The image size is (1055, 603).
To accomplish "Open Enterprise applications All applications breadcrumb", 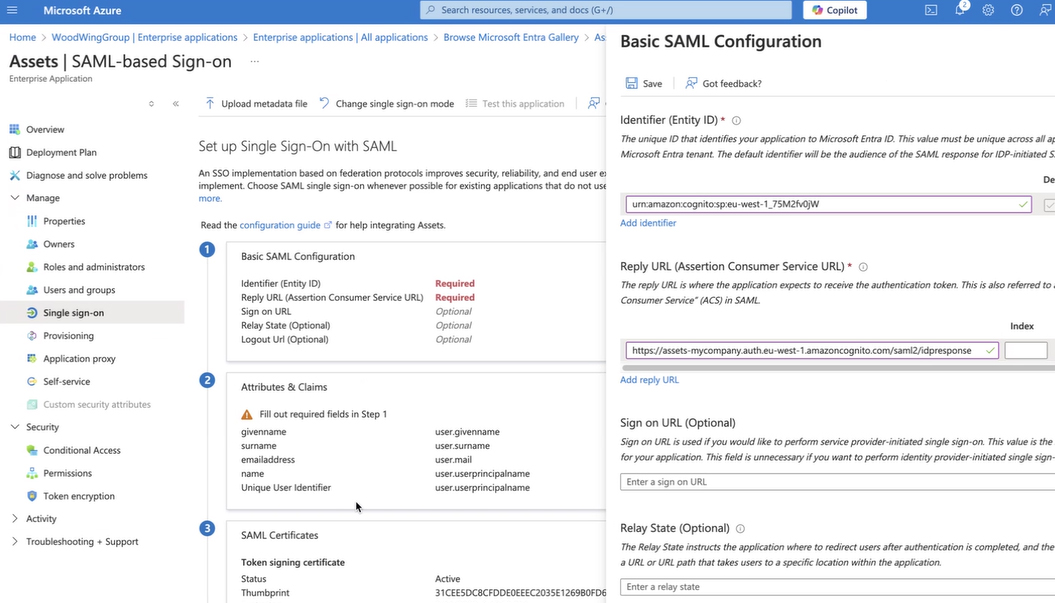I will 340,37.
